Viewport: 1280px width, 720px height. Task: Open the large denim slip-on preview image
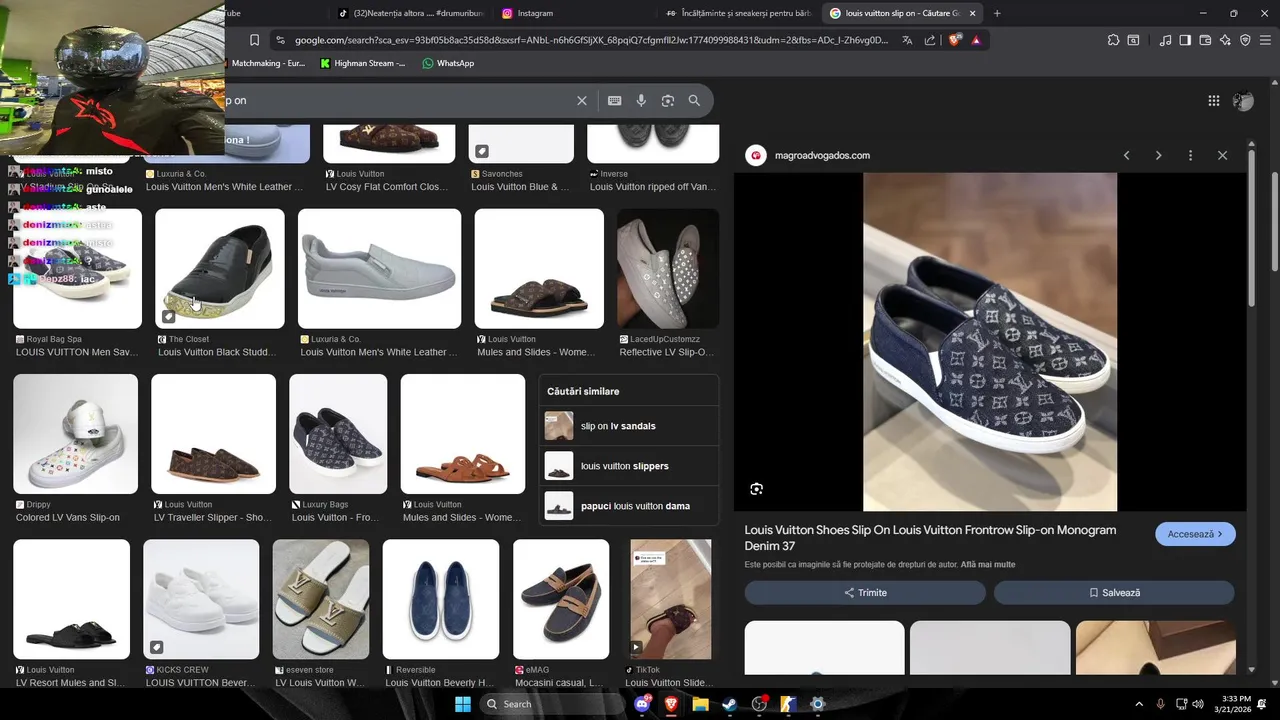click(x=990, y=342)
